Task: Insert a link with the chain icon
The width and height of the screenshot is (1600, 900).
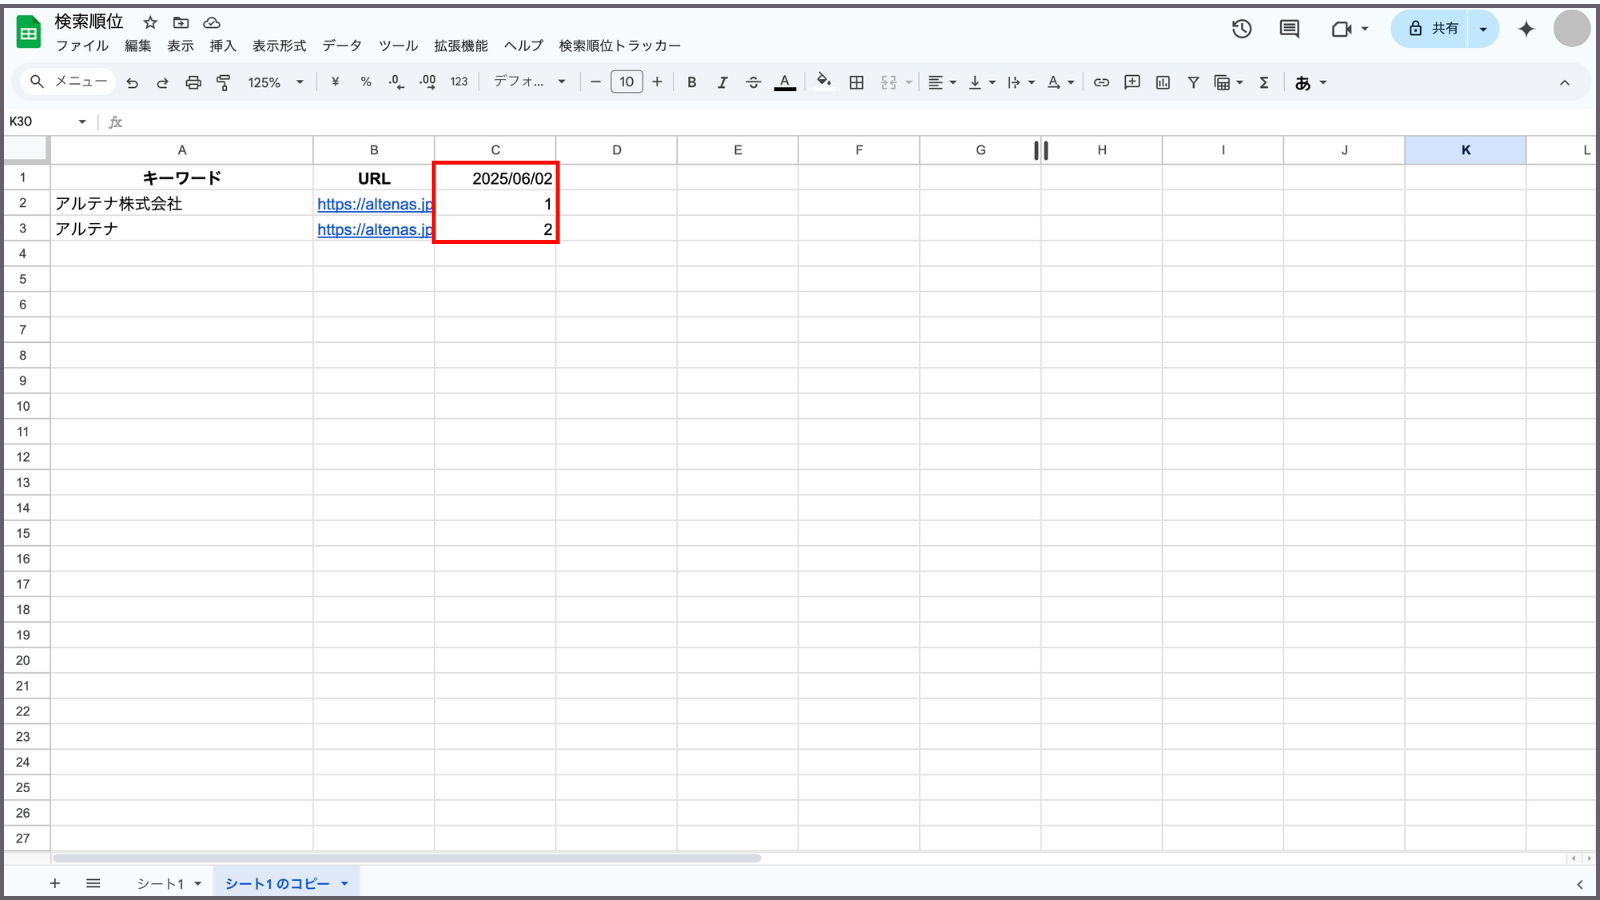Action: 1101,82
